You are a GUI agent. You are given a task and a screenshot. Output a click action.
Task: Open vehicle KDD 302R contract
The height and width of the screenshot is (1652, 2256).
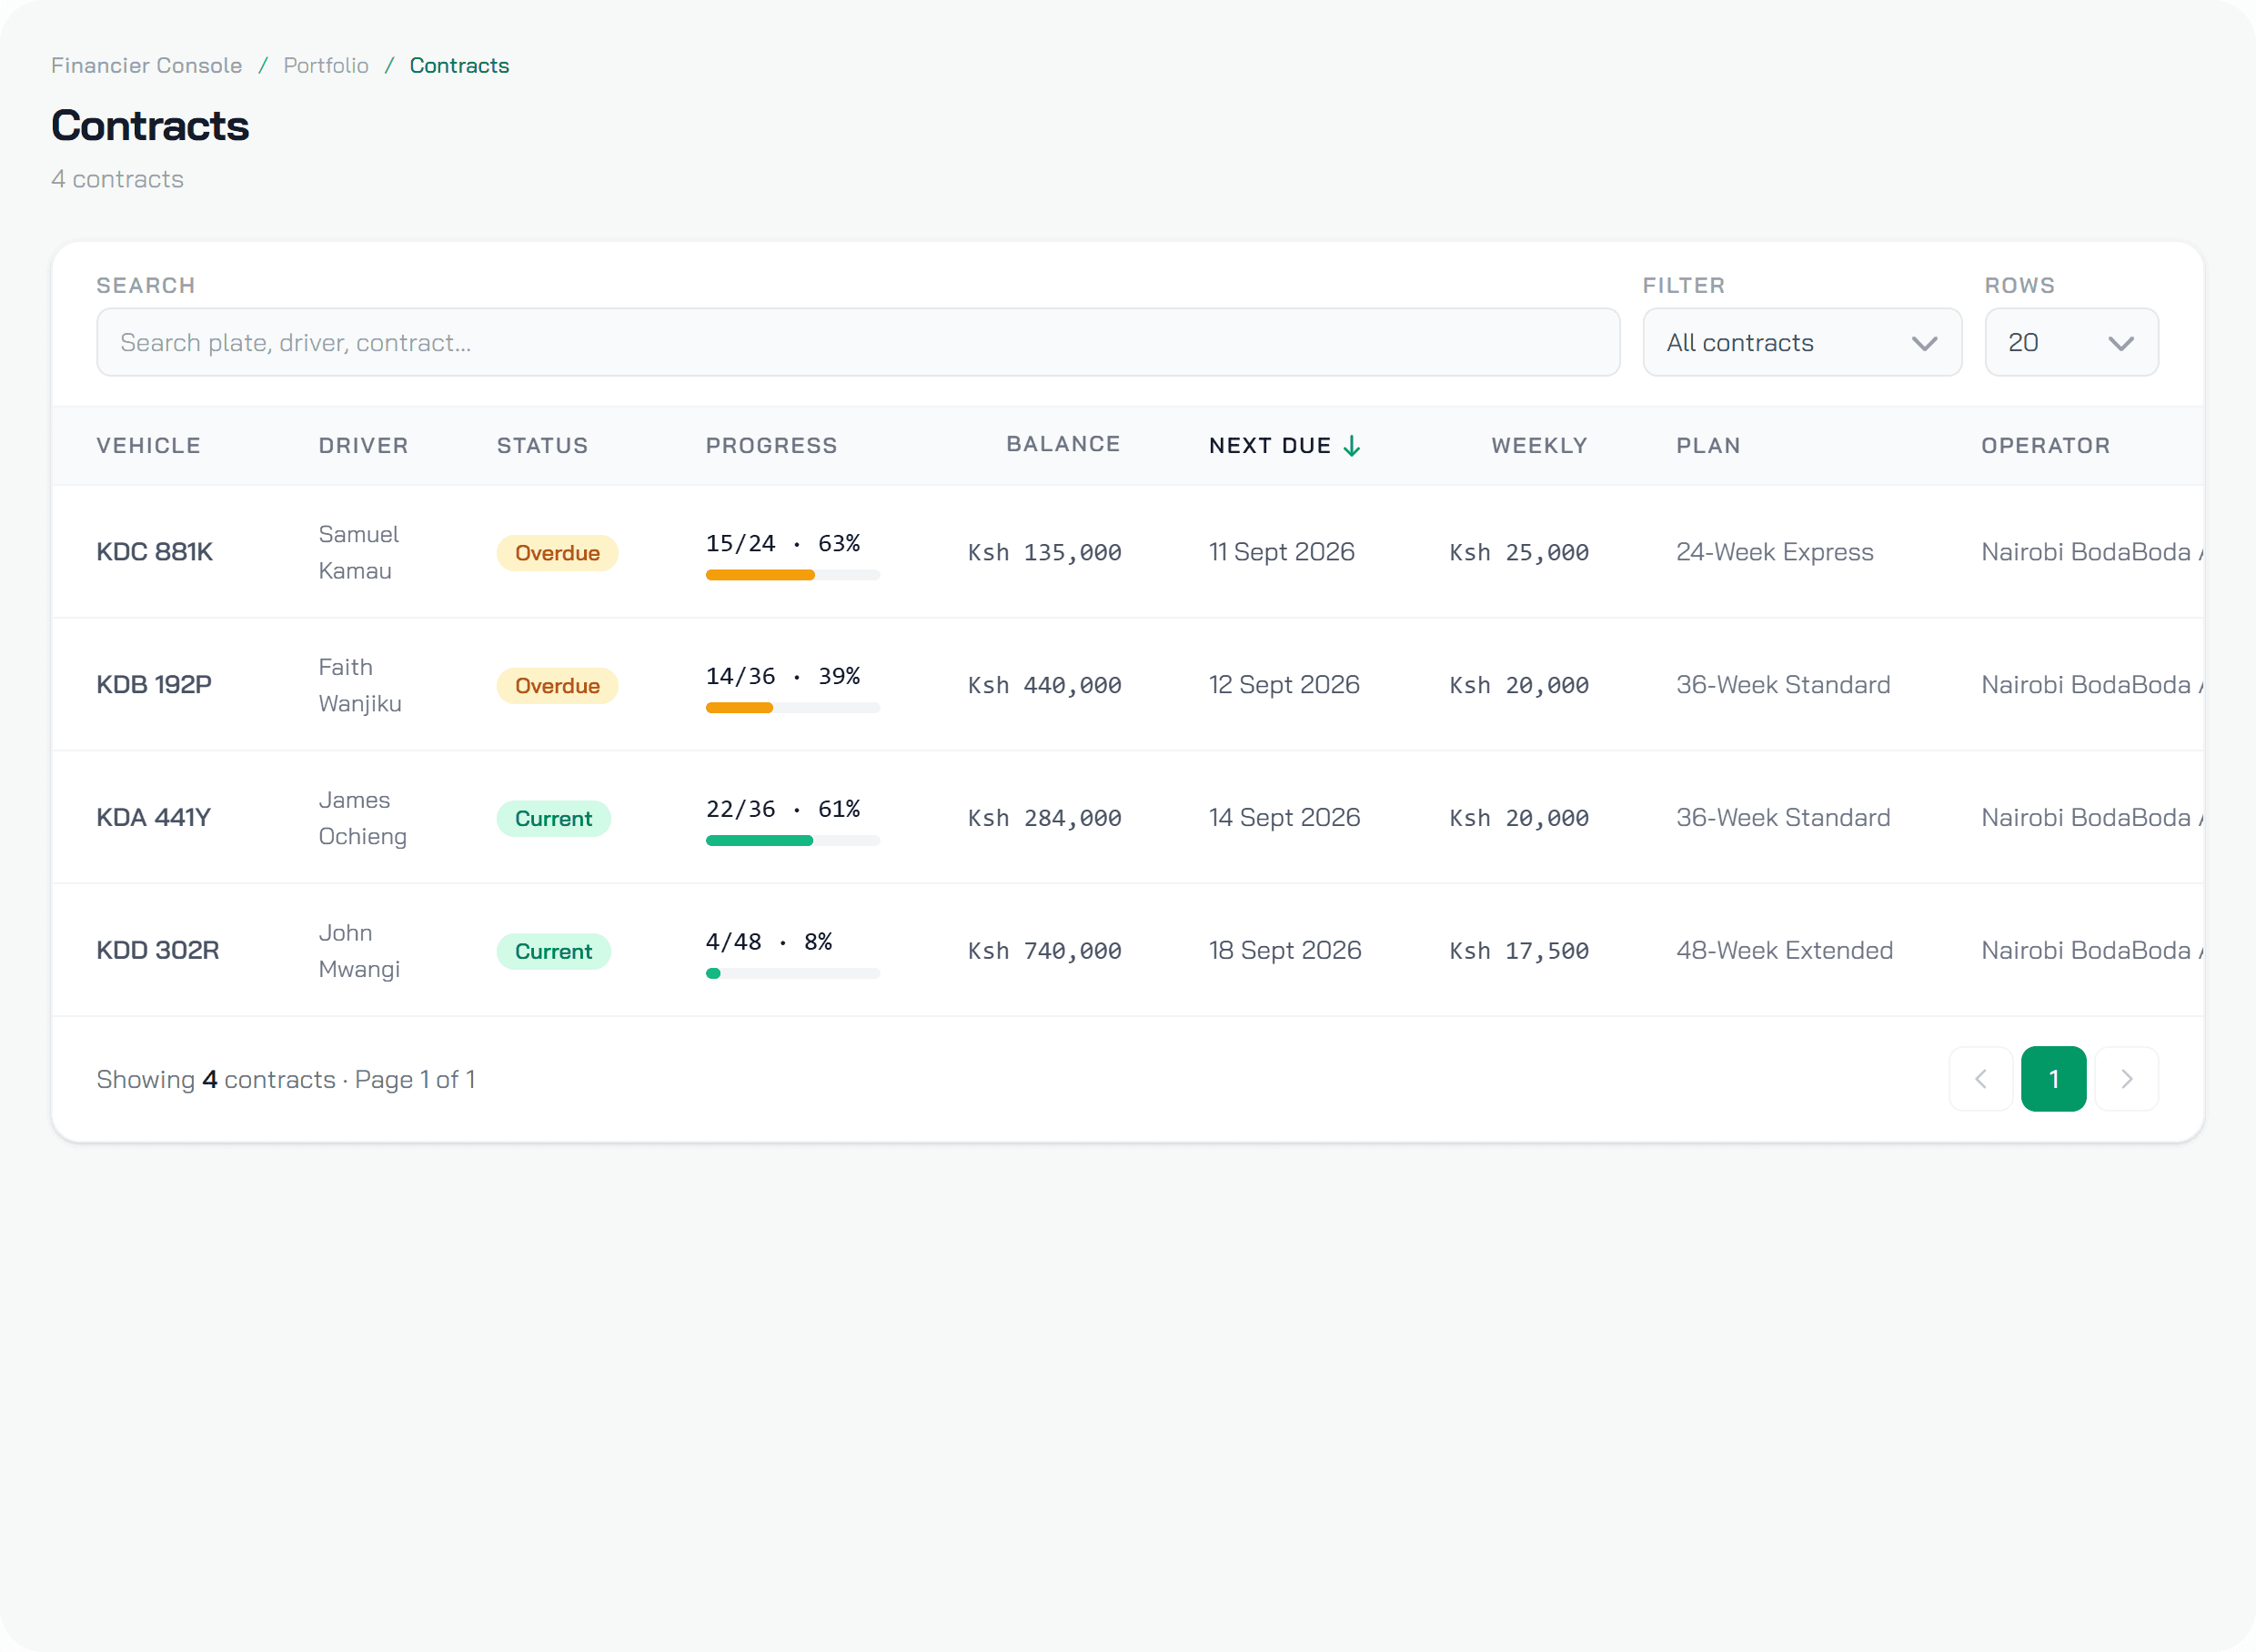[158, 950]
